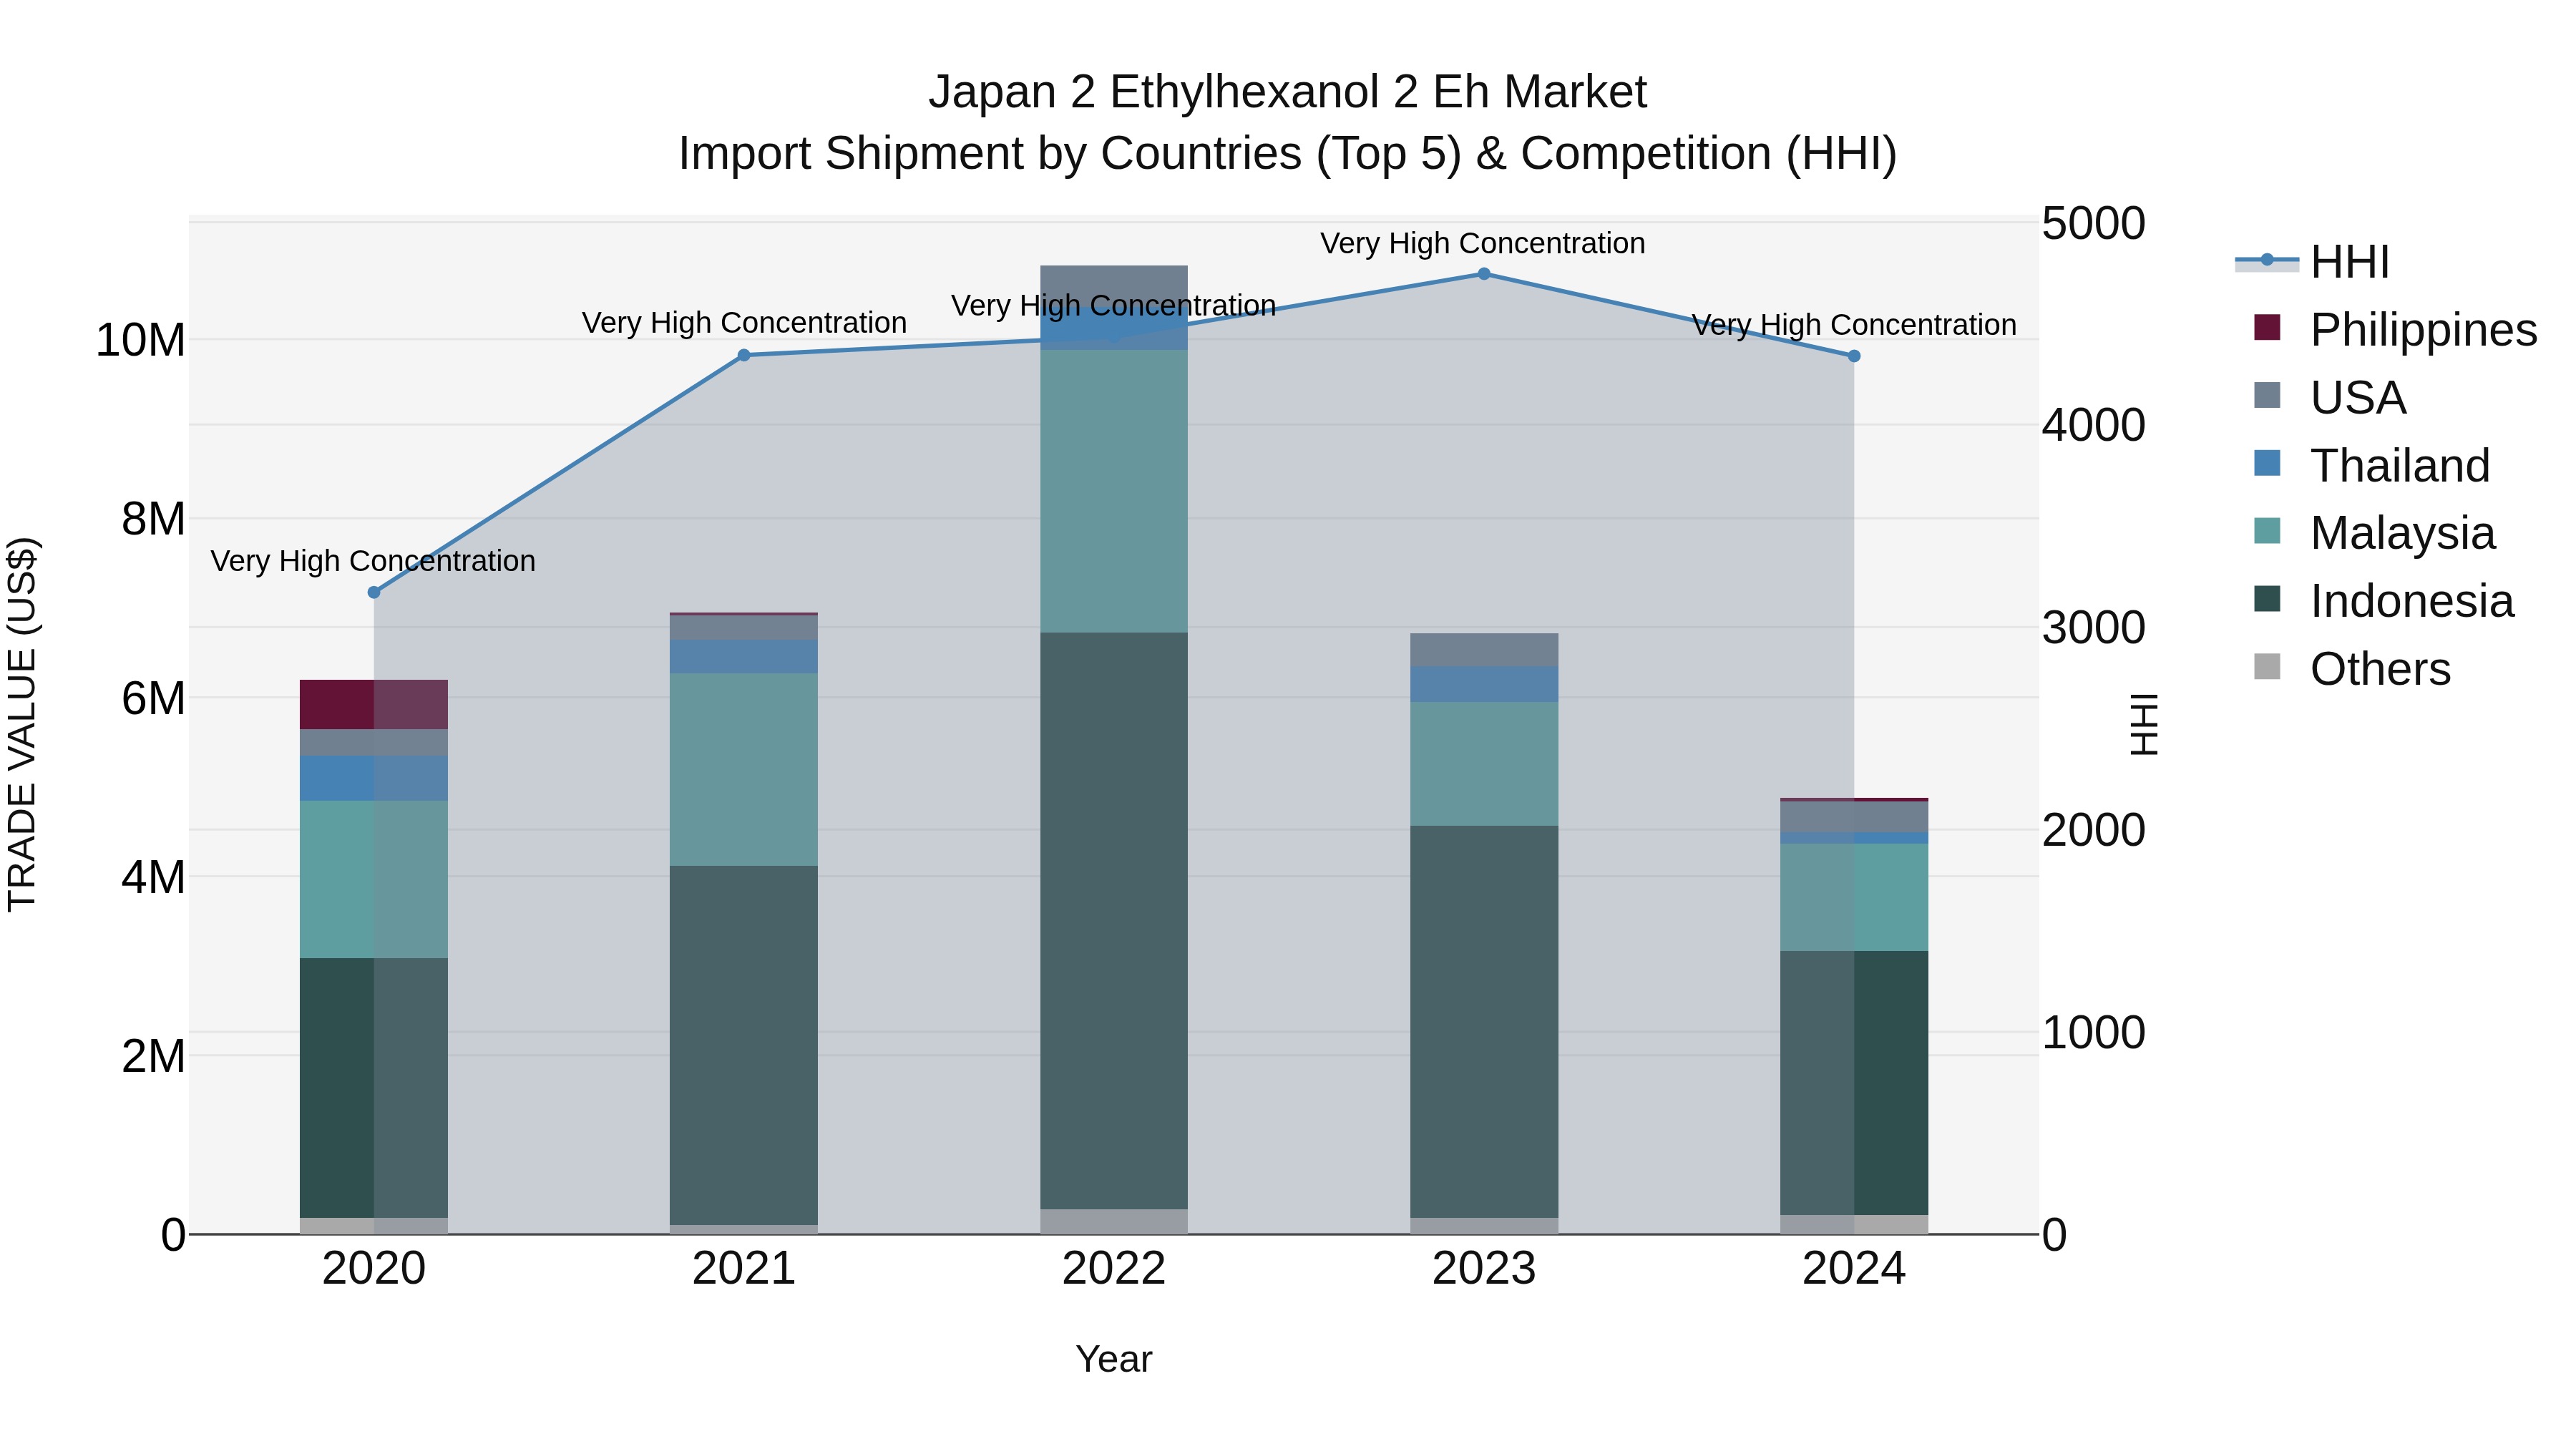The width and height of the screenshot is (2576, 1449).
Task: Click the 2024 HHI data point marker
Action: pyautogui.click(x=1854, y=356)
